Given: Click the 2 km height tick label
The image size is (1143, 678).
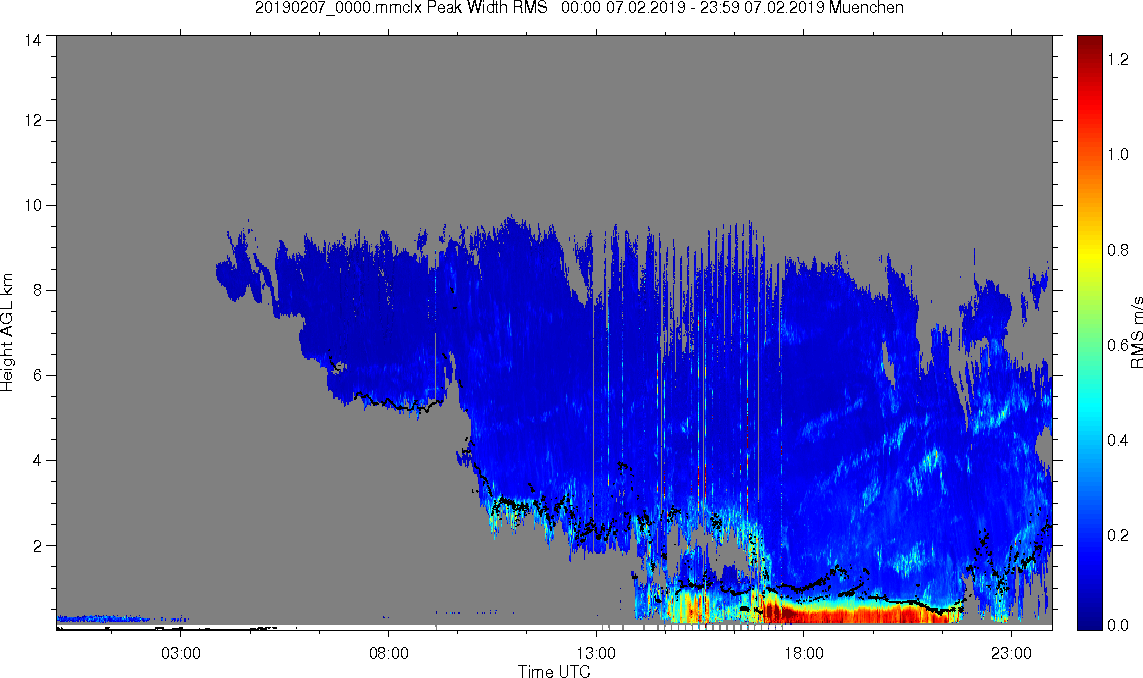Looking at the screenshot, I should click(x=37, y=545).
